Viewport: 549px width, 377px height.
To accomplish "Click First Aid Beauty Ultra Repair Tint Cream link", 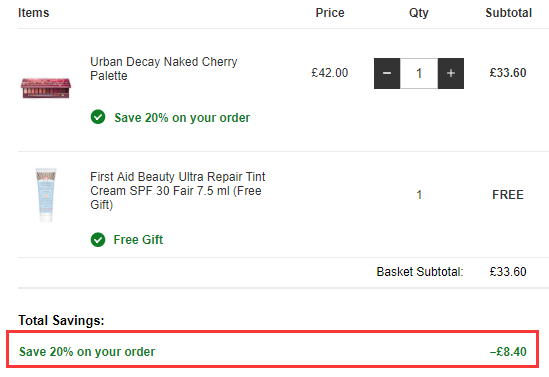I will coord(178,190).
